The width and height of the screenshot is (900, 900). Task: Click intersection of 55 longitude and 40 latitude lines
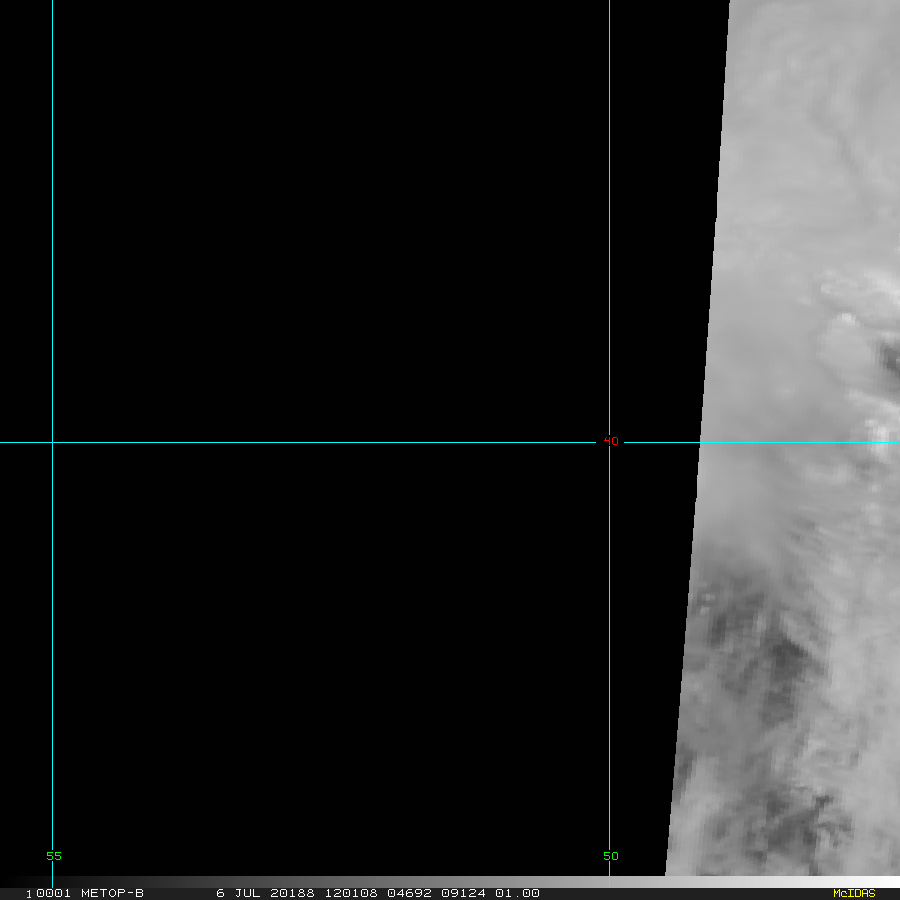coord(52,442)
